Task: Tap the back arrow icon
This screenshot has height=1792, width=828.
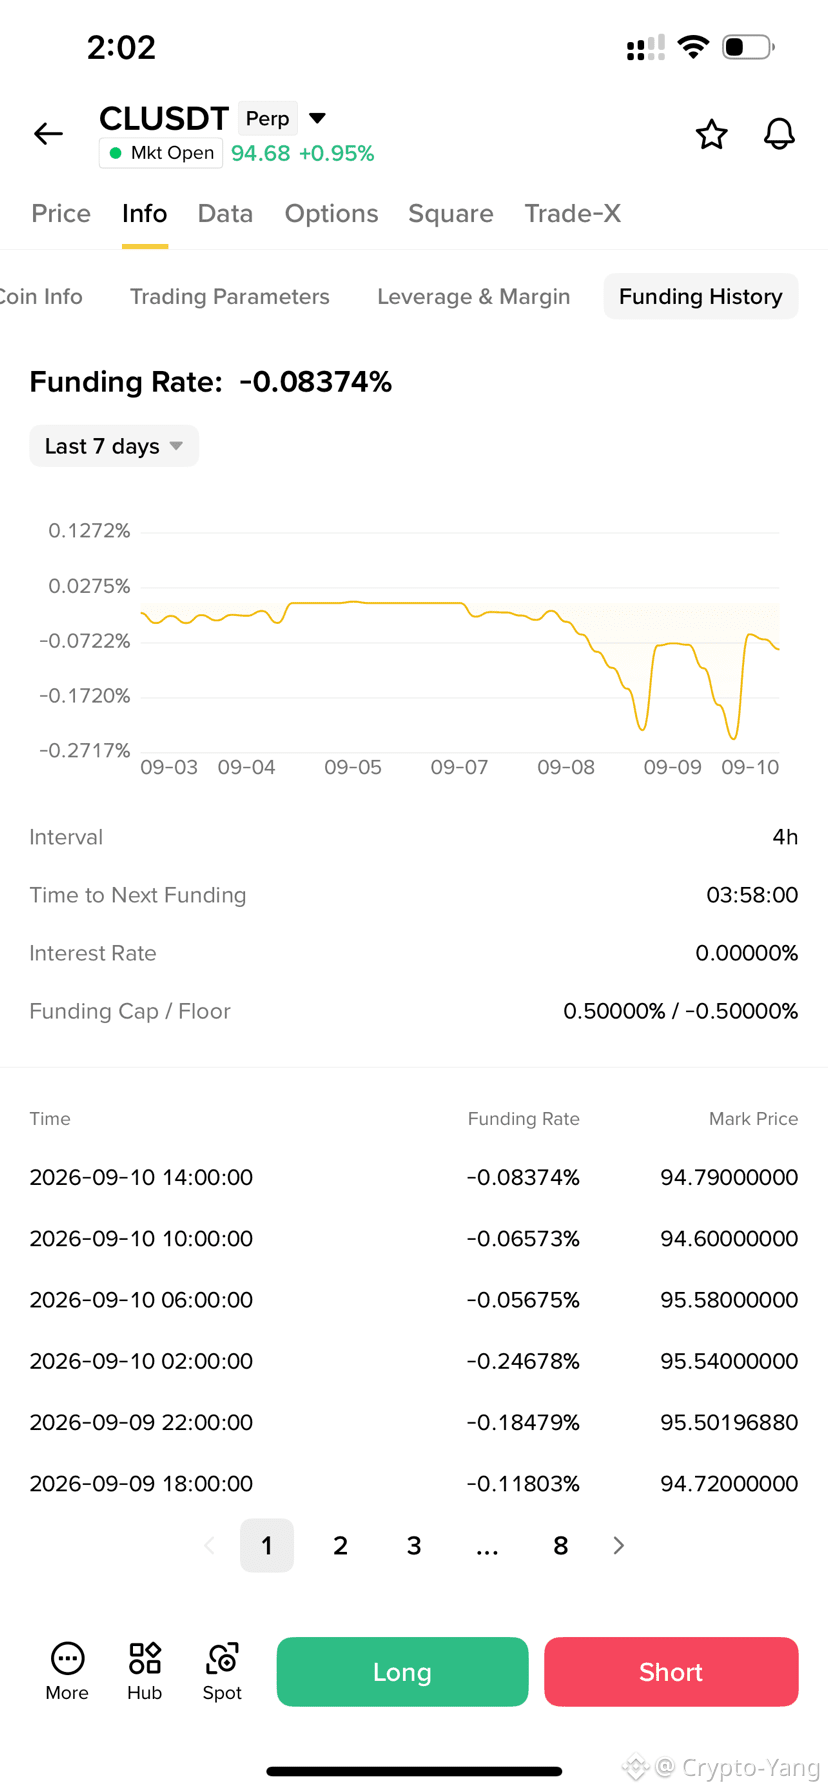Action: (48, 133)
